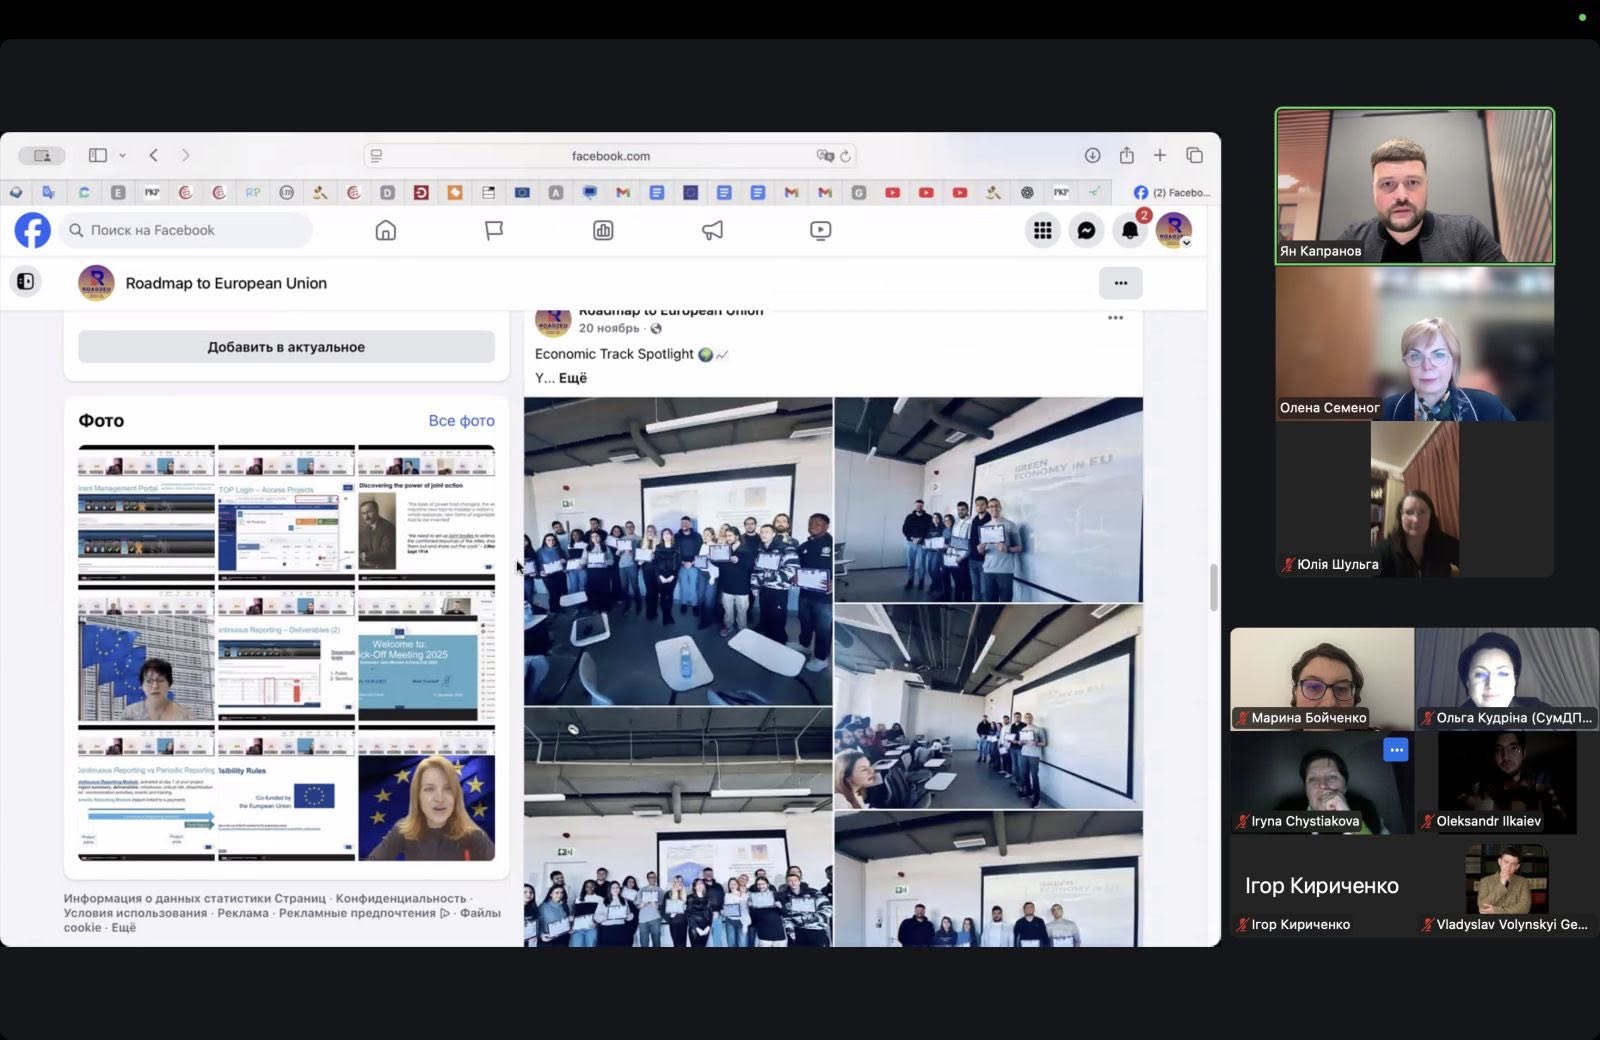Click the translate icon in address bar
This screenshot has width=1600, height=1040.
click(825, 156)
